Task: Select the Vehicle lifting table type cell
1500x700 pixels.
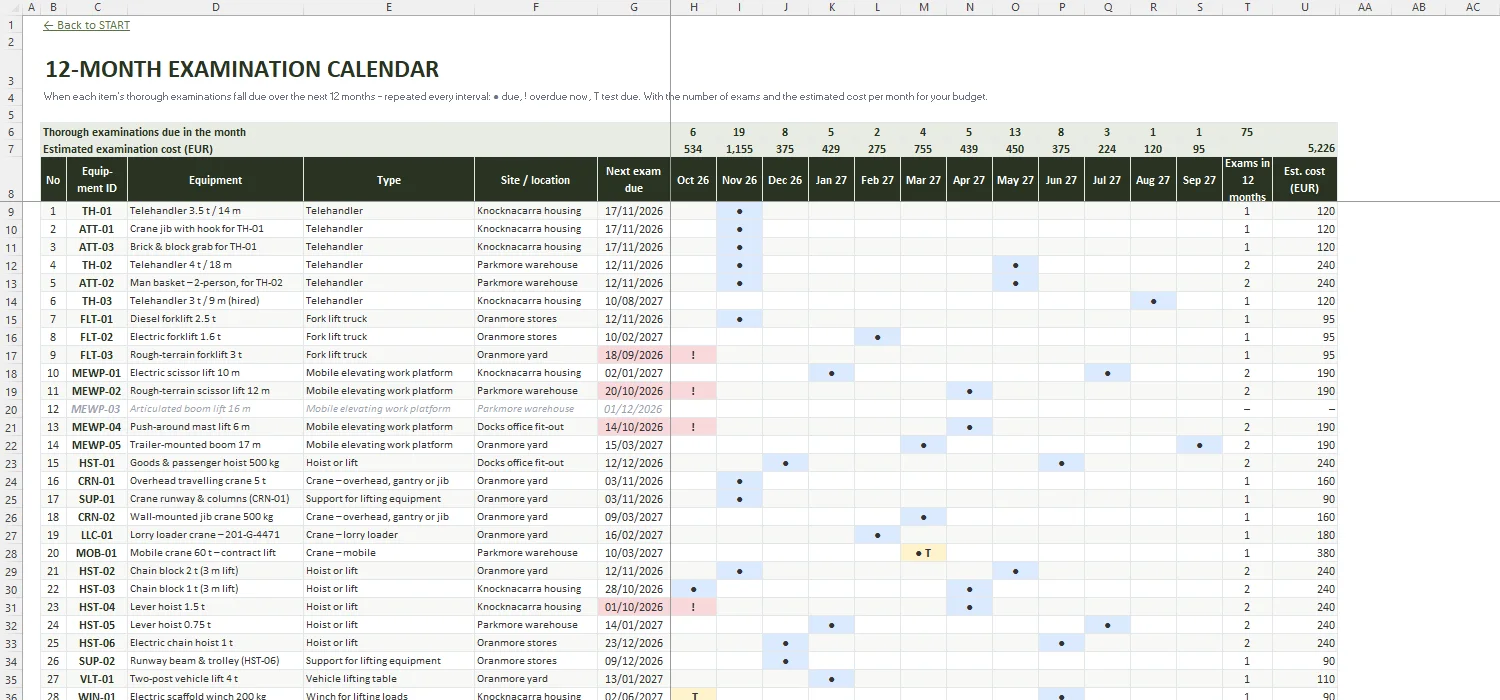Action: coord(389,679)
